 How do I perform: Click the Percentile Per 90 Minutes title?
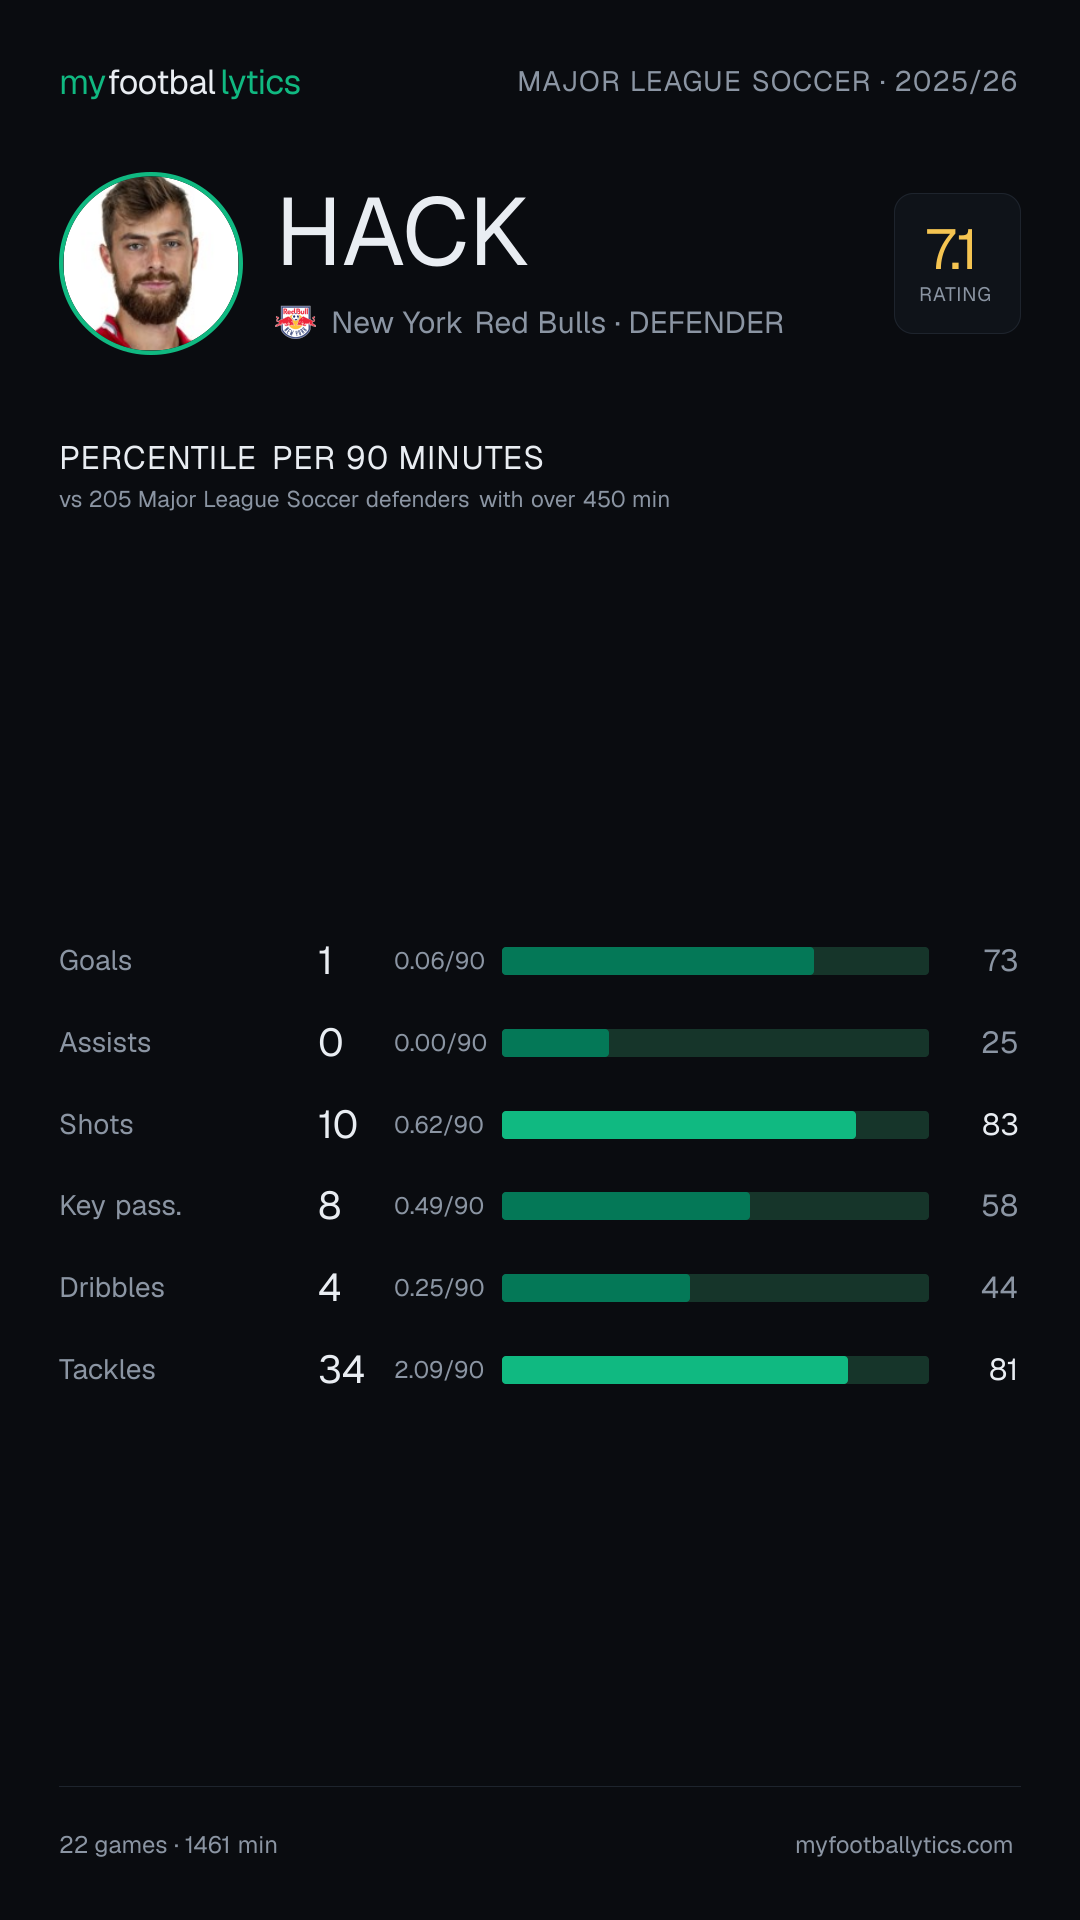pos(301,458)
